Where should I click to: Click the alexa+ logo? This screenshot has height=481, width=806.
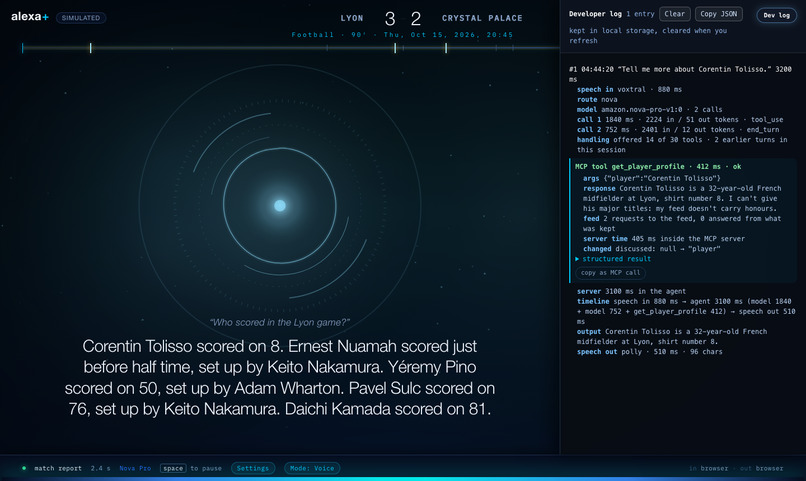30,17
